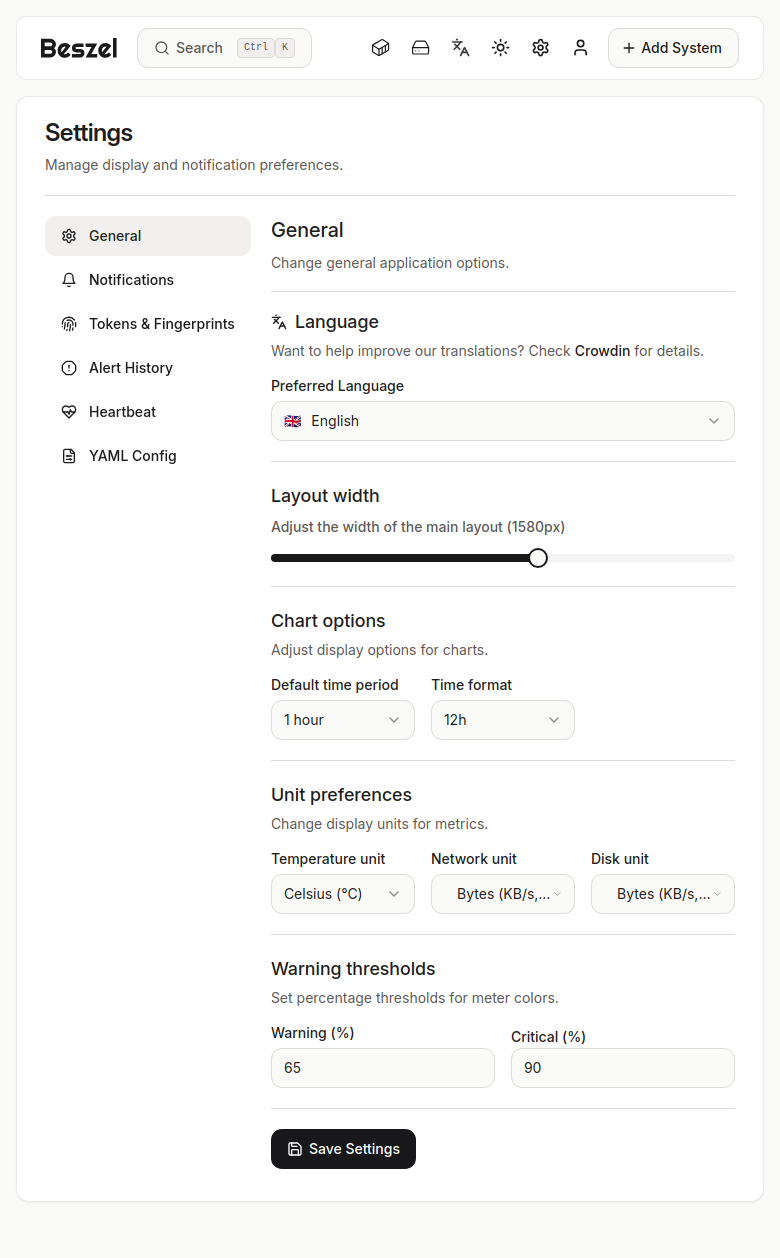Viewport: 780px width, 1258px height.
Task: Click the Settings page title
Action: 89,133
